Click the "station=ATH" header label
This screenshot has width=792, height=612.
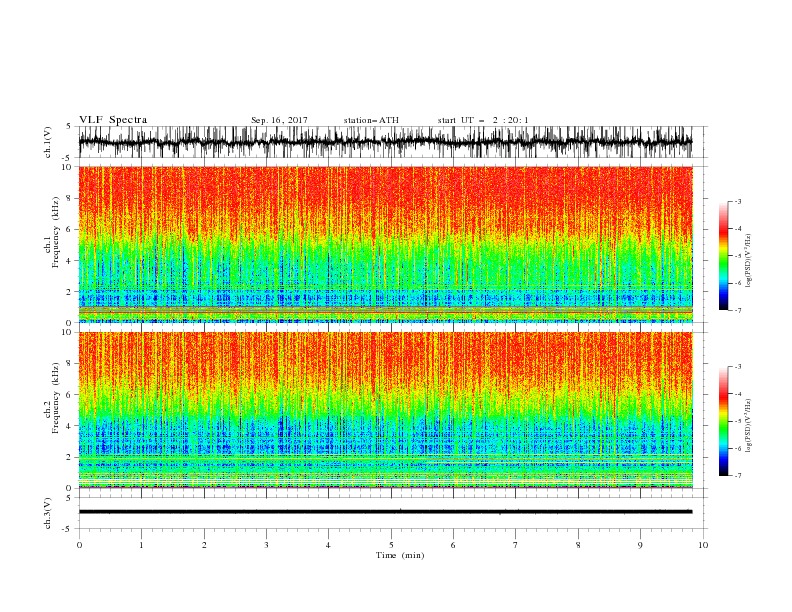371,120
